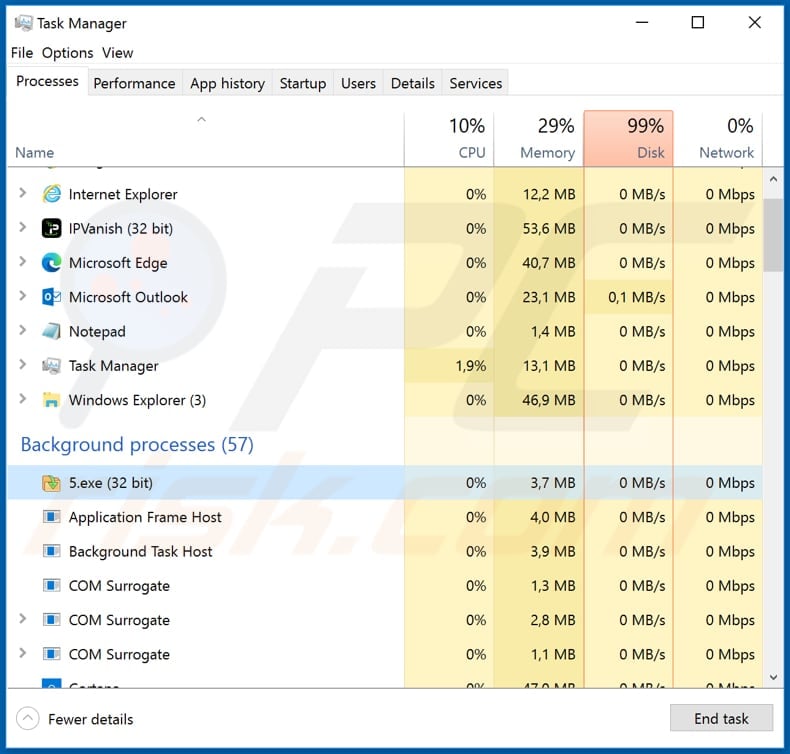Switch to the Users tab
Screen dimensions: 790x754
point(358,83)
